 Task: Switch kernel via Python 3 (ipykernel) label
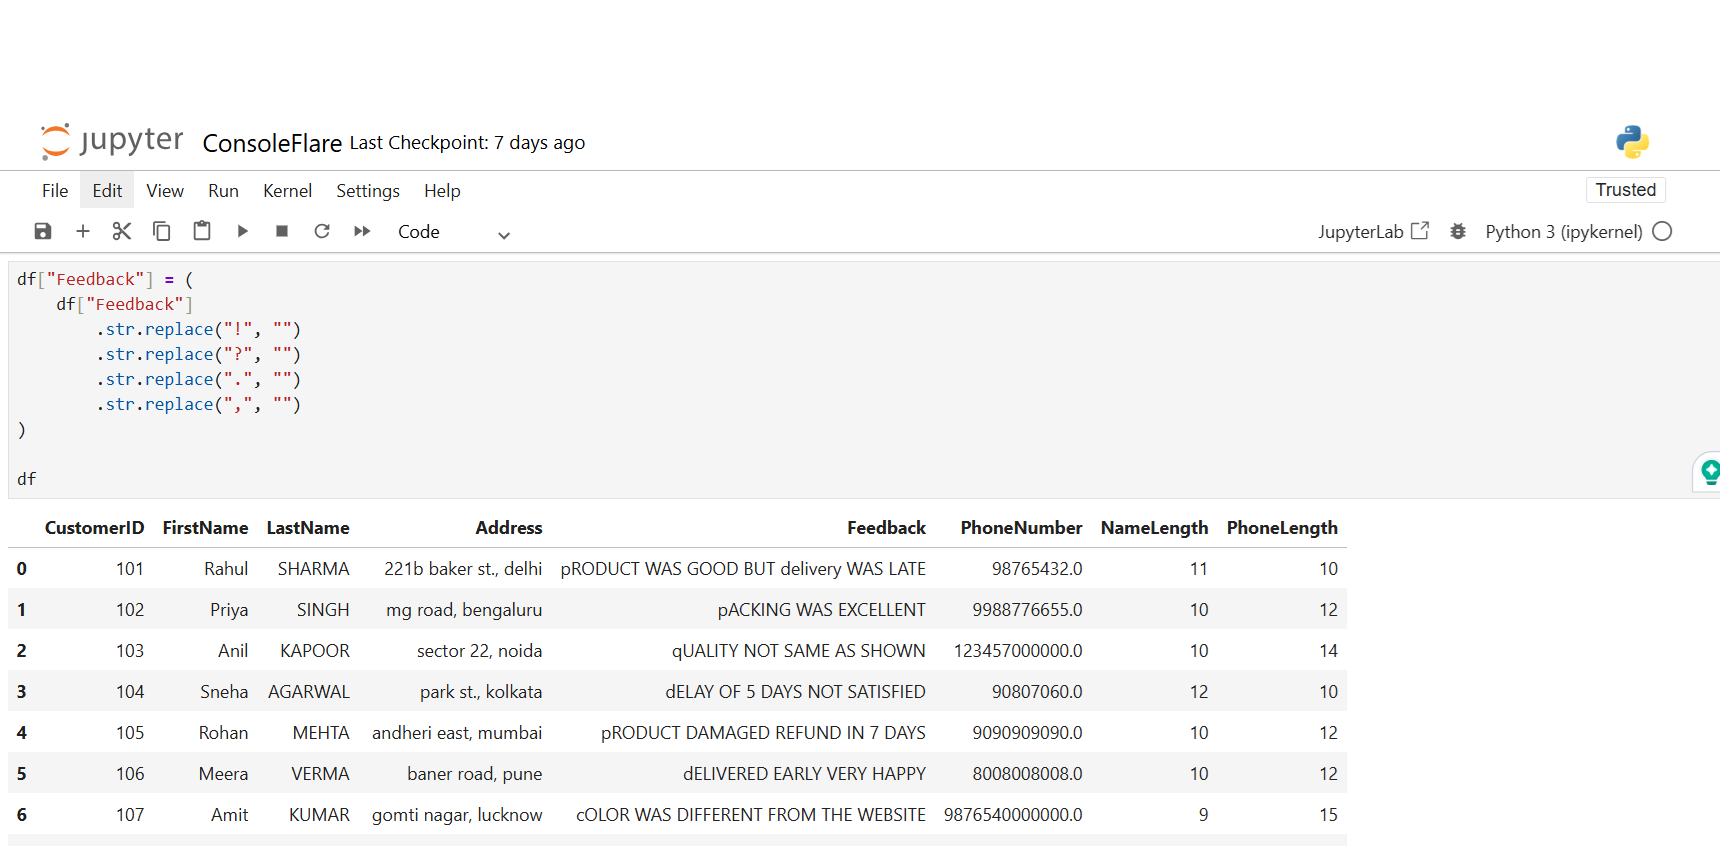[x=1563, y=232]
